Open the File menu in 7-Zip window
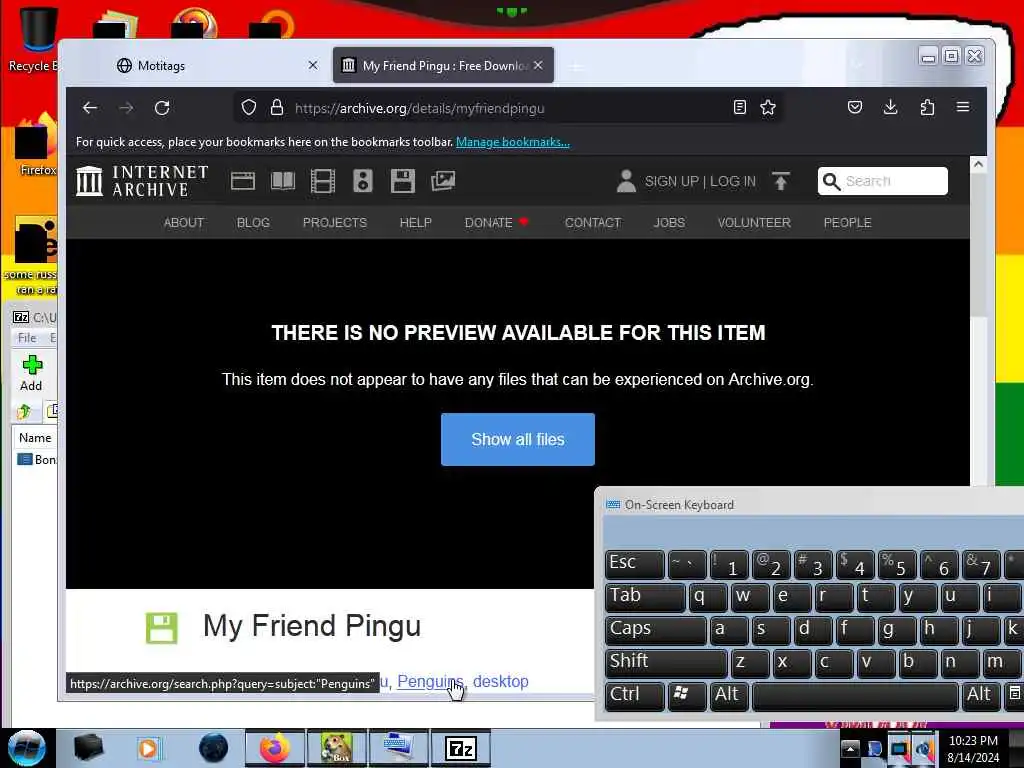1024x768 pixels. coord(27,338)
